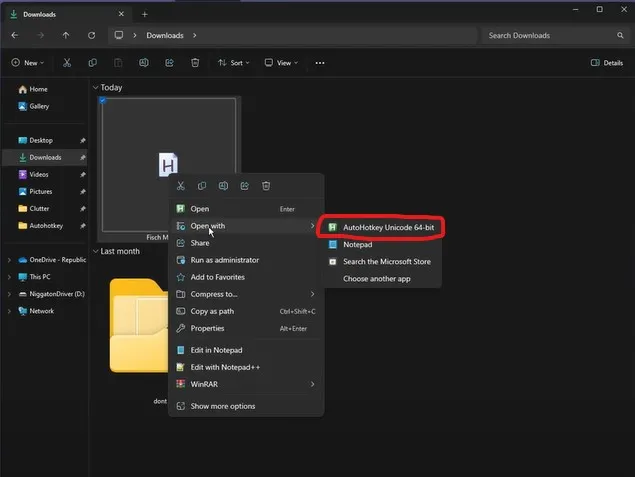Open the View dropdown
Image resolution: width=635 pixels, height=477 pixels.
coord(281,63)
